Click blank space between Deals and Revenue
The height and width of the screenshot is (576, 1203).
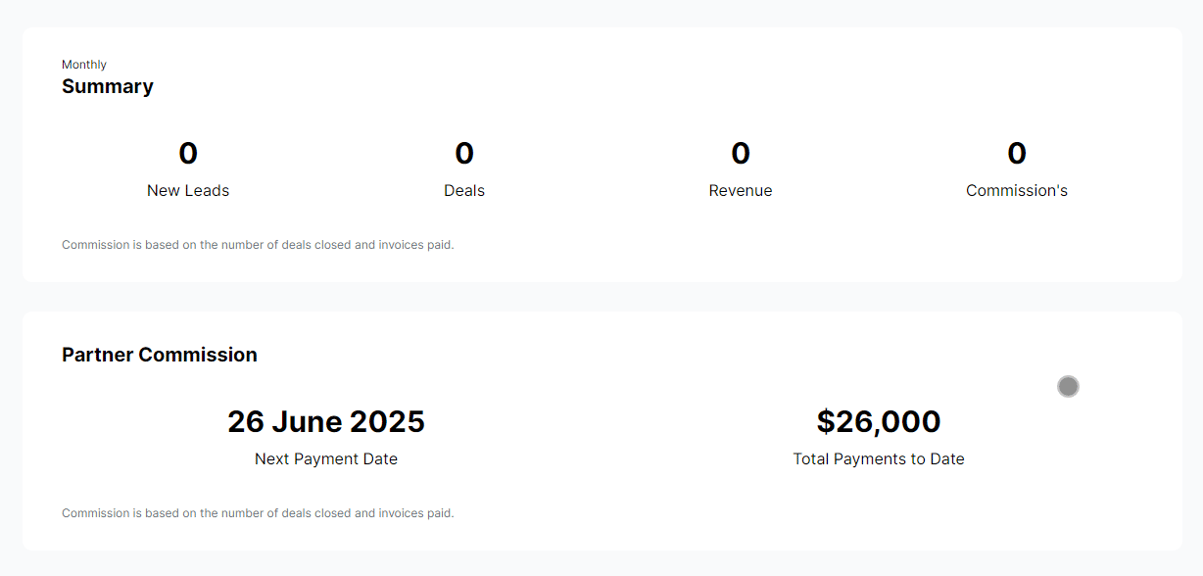click(602, 170)
